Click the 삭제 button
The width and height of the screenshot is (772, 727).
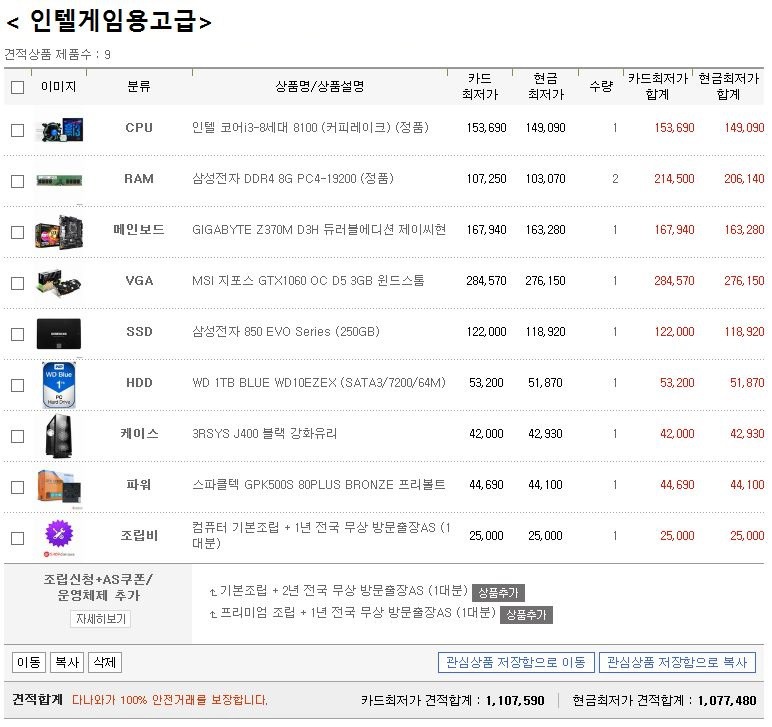click(105, 663)
